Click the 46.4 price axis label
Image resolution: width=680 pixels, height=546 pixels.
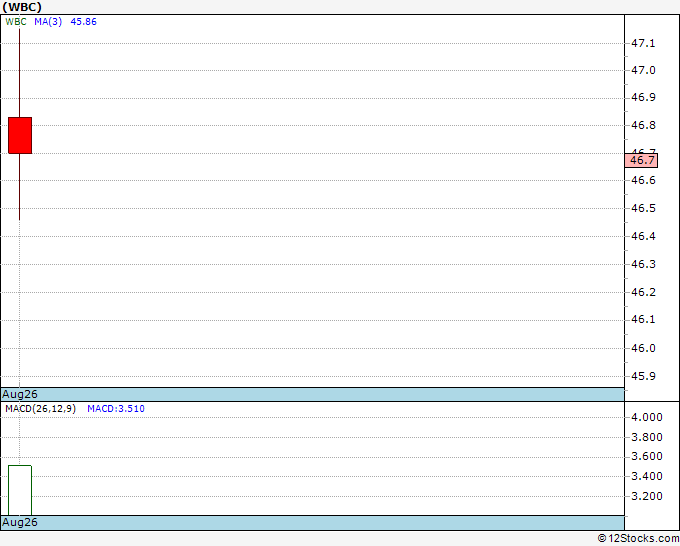643,236
